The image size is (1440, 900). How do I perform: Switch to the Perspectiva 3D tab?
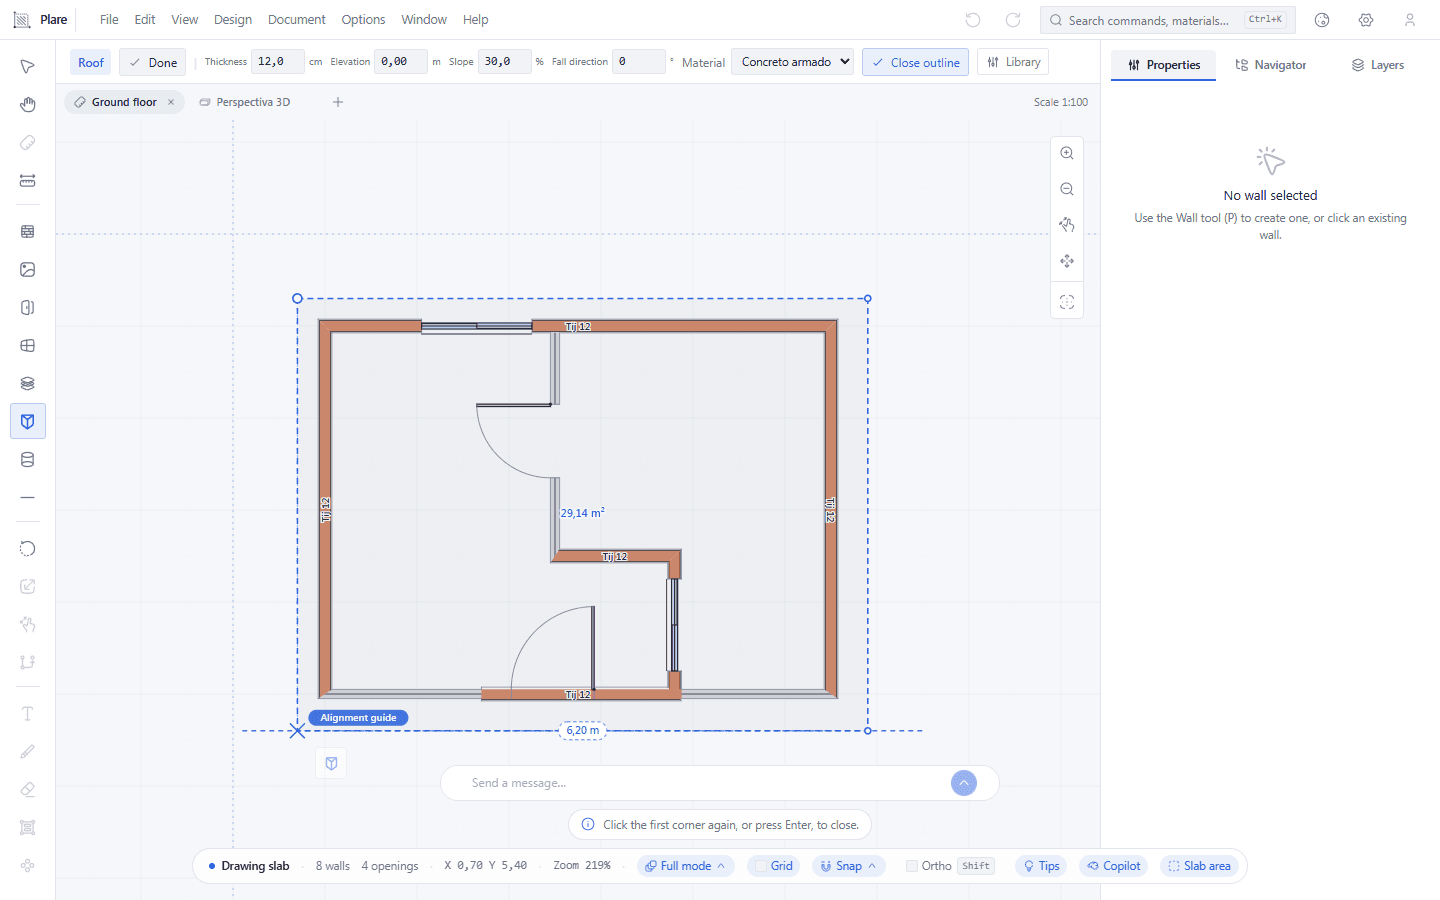click(245, 102)
